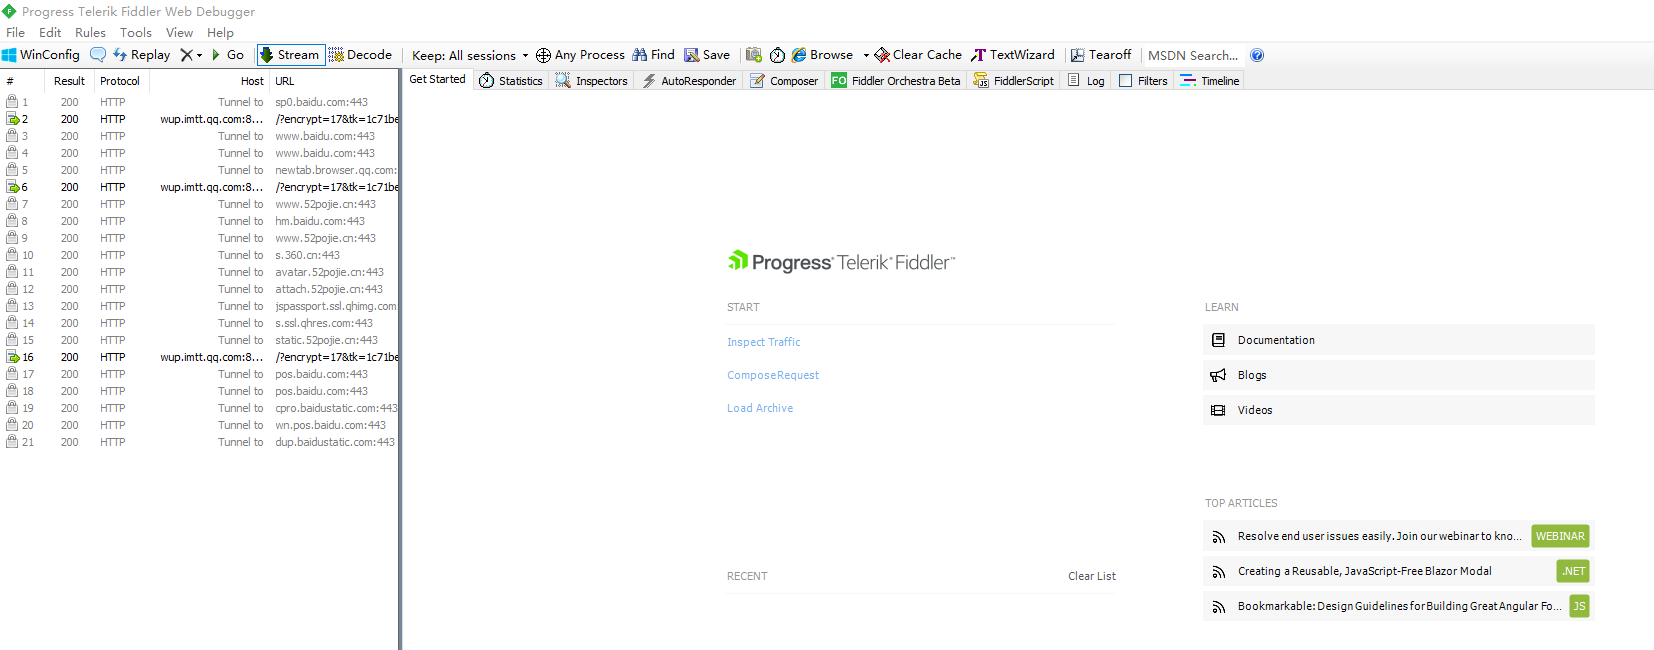Tick the Filters tab checkbox
Image resolution: width=1654 pixels, height=650 pixels.
pos(1126,81)
